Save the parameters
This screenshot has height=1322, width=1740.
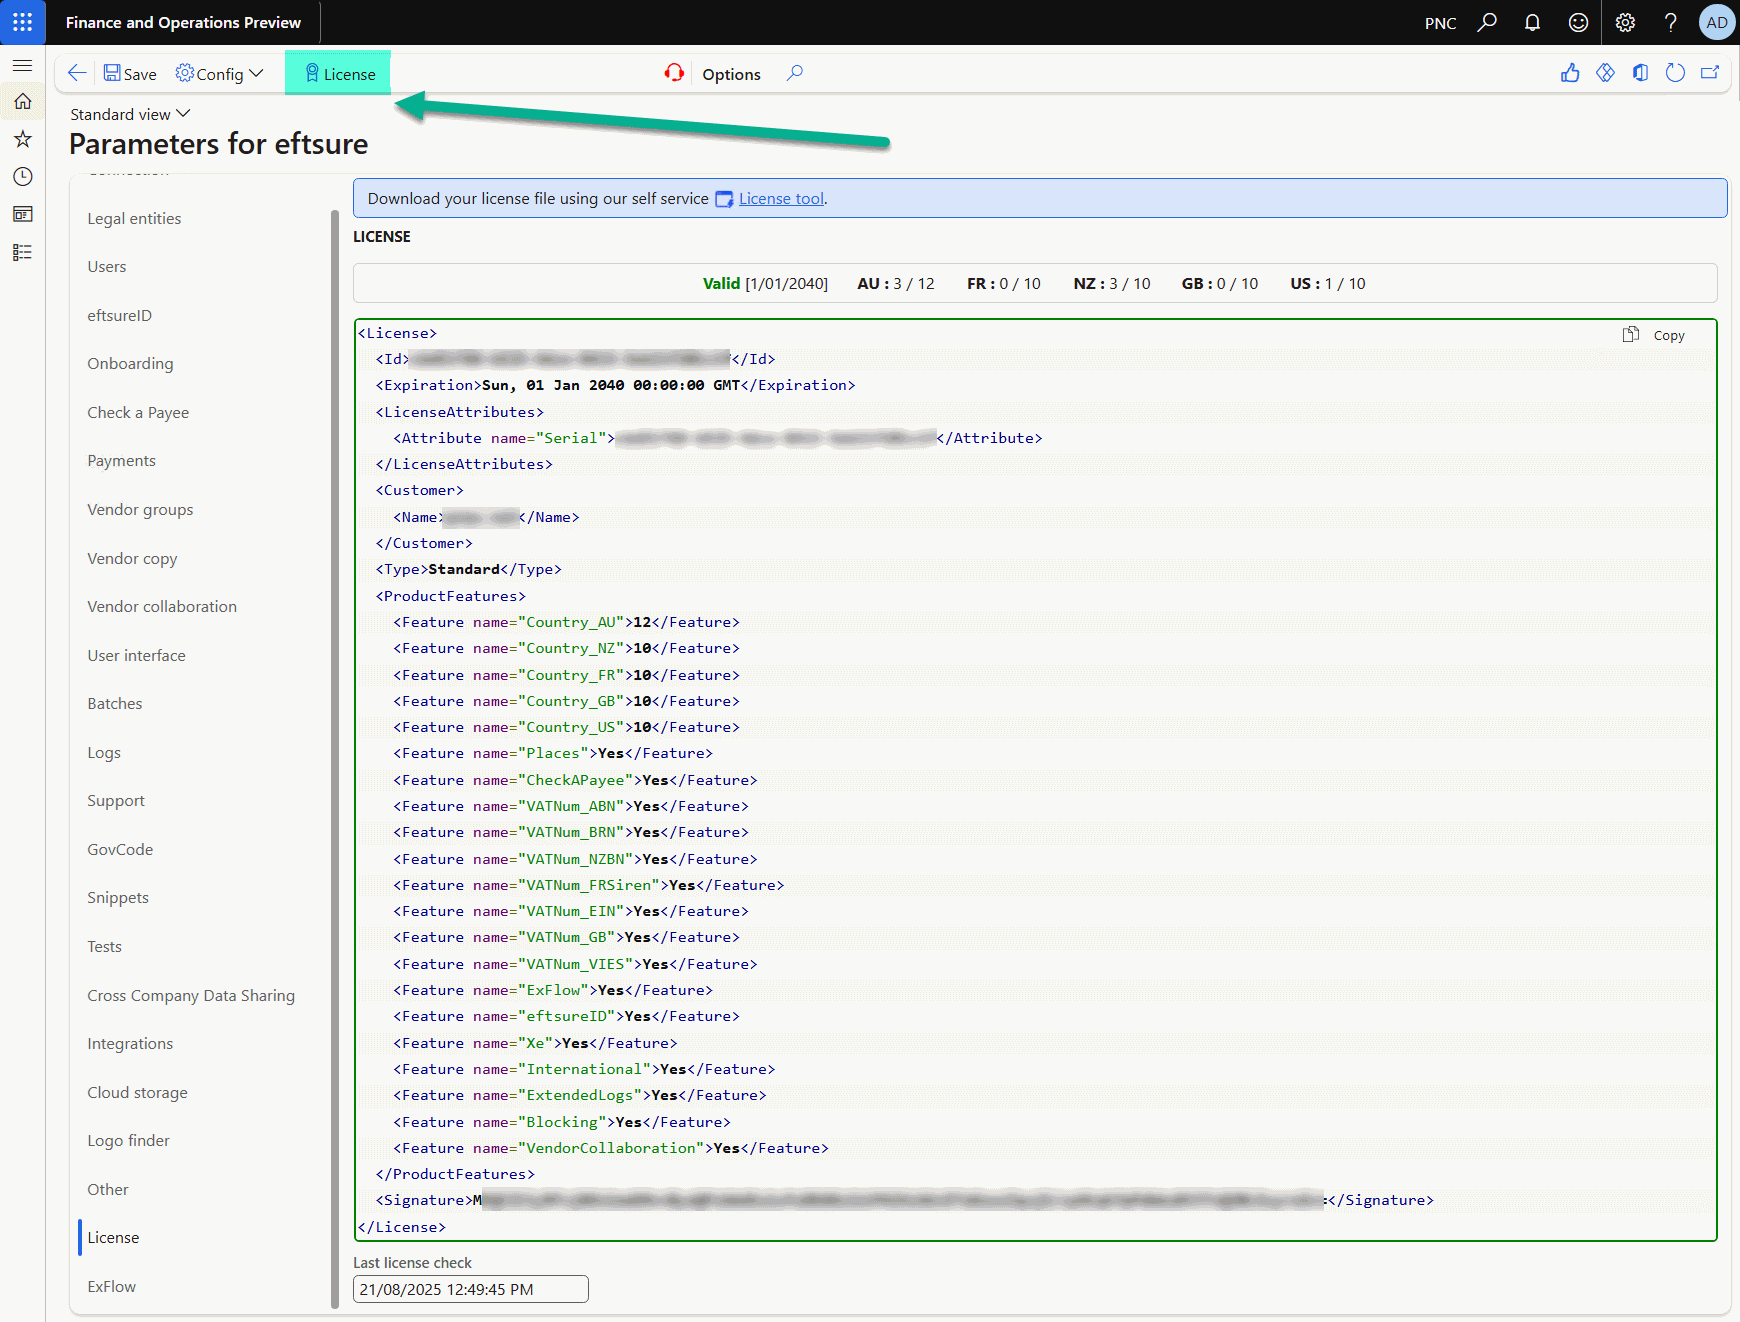[x=130, y=74]
